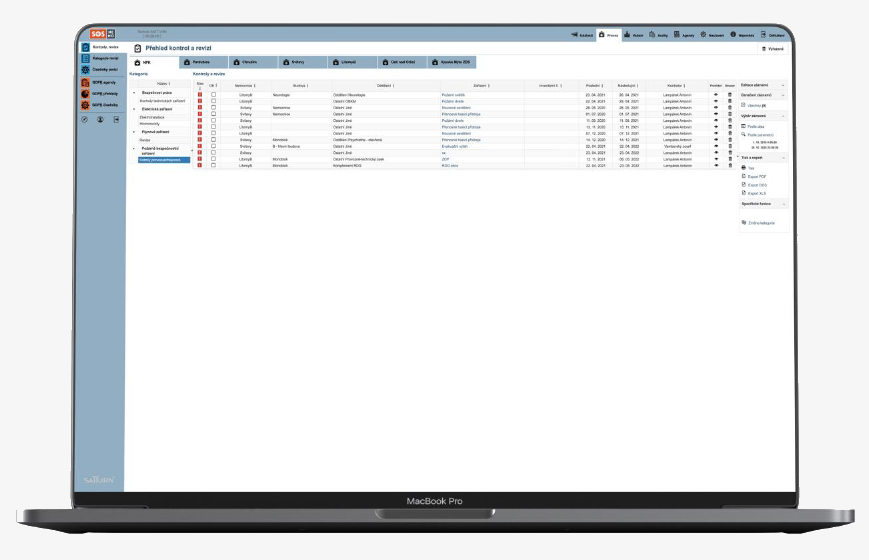Click the logout icon in the sidebar
The width and height of the screenshot is (869, 560).
click(115, 119)
